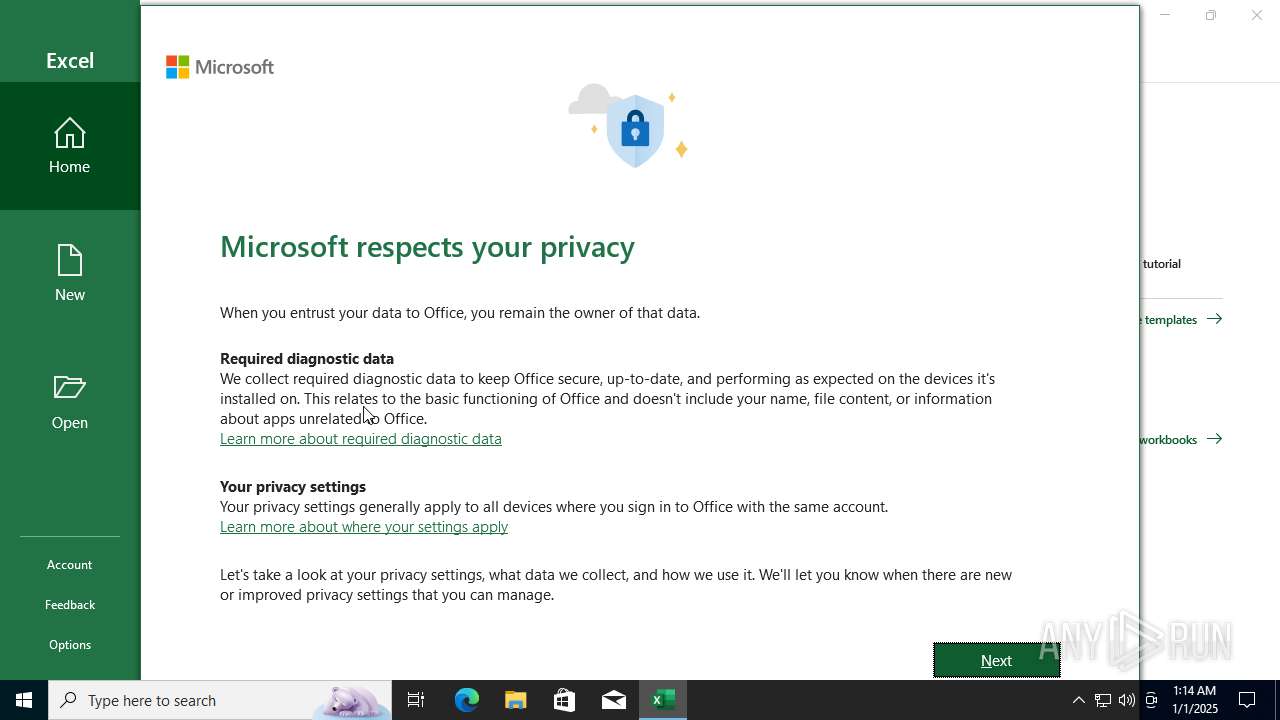Open Microsoft Store from taskbar
Screen dimensions: 1280x720
tap(564, 700)
